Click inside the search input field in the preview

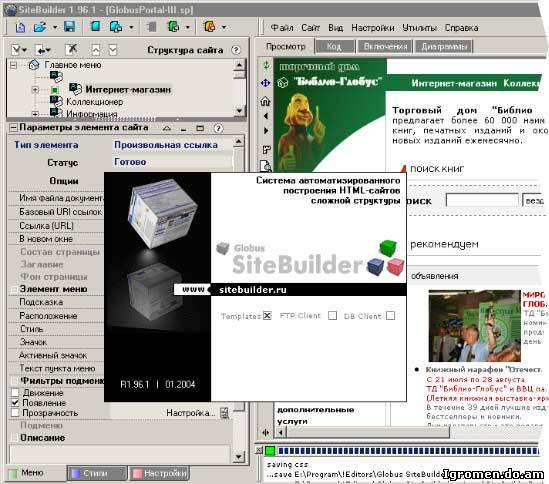pyautogui.click(x=482, y=201)
